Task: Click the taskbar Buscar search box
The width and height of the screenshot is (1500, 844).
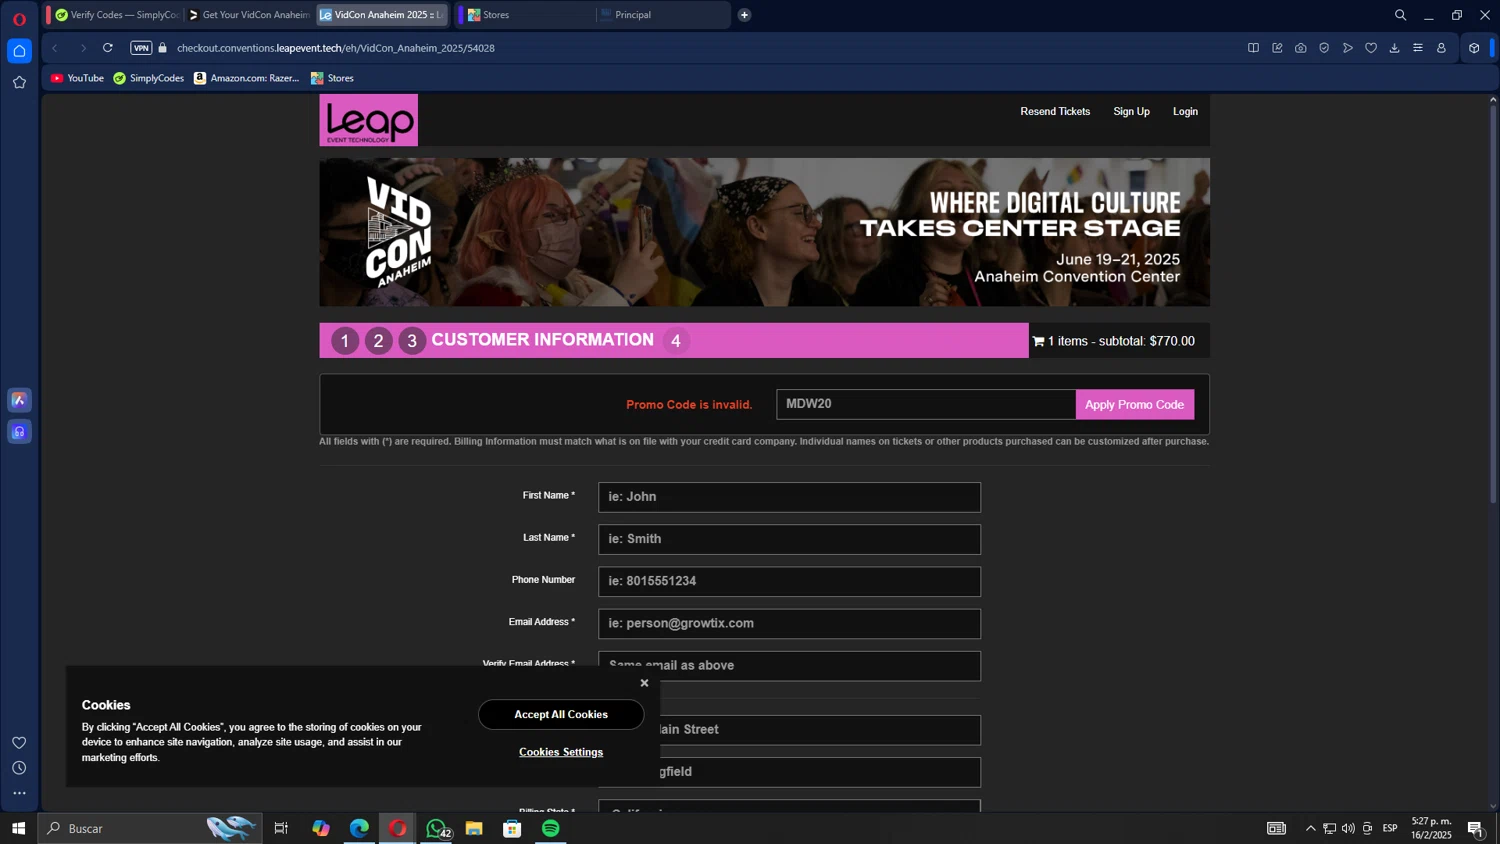Action: 150,828
